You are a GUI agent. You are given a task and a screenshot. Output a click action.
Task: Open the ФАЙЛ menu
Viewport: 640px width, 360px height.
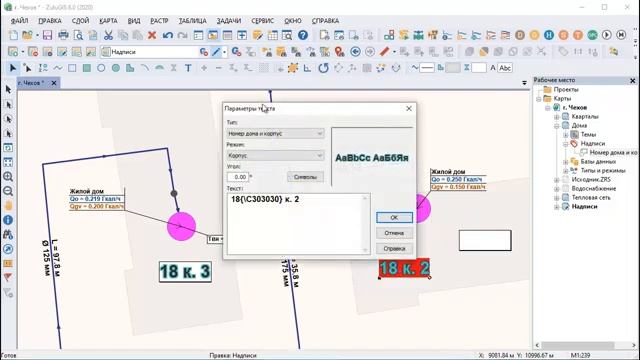(20, 21)
